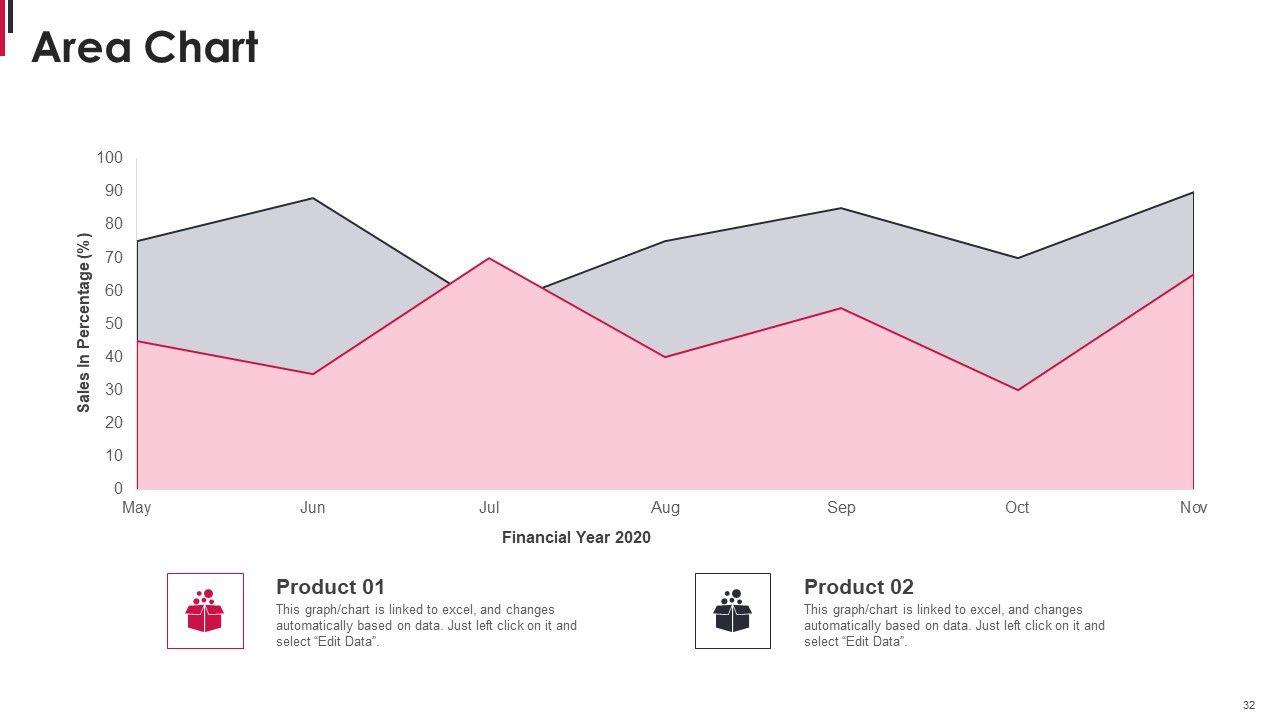Select the Product 01 description text
The image size is (1280, 720).
pyautogui.click(x=426, y=626)
